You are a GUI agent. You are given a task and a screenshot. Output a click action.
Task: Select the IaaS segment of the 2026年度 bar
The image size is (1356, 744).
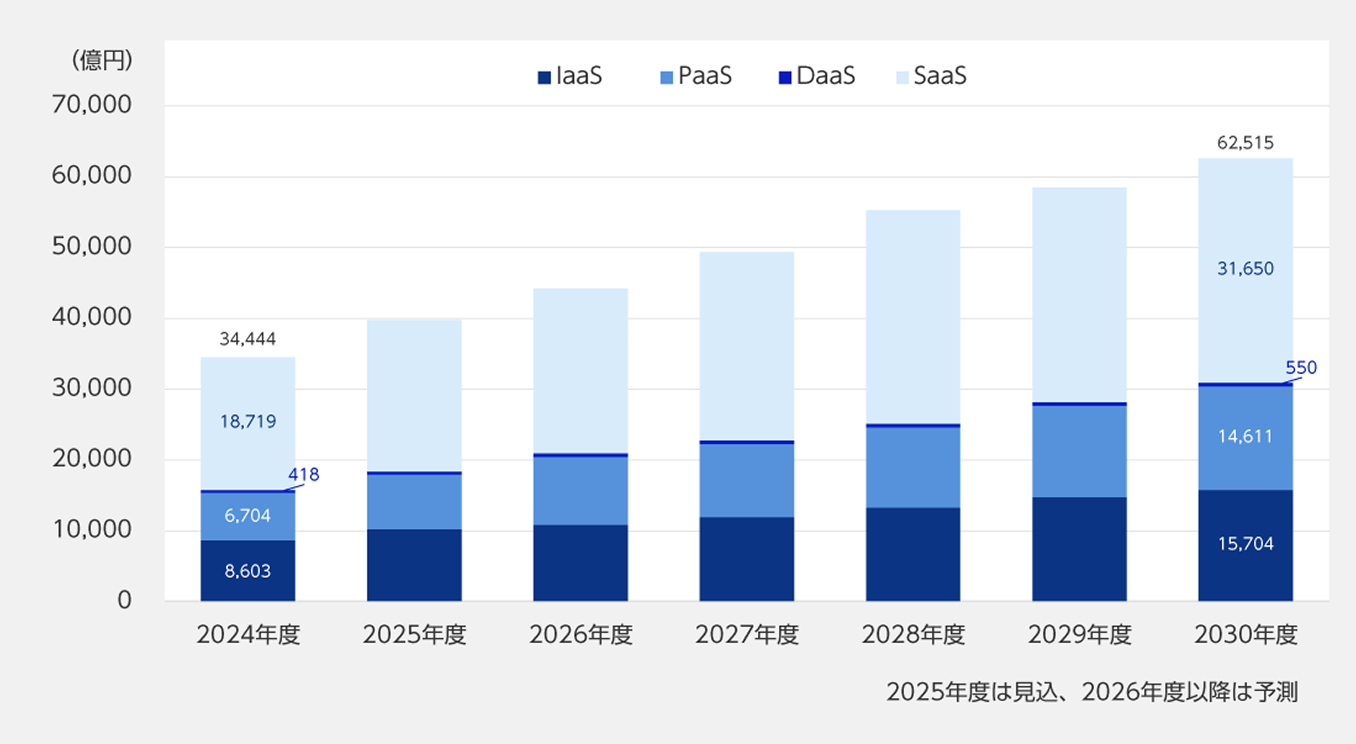click(580, 562)
